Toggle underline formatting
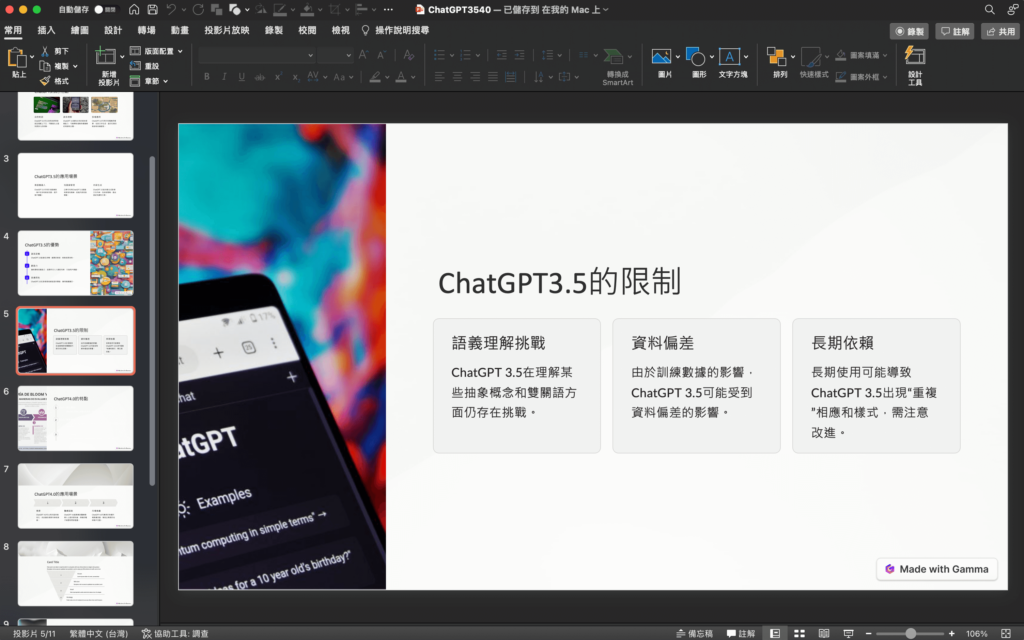Viewport: 1024px width, 640px height. [242, 76]
